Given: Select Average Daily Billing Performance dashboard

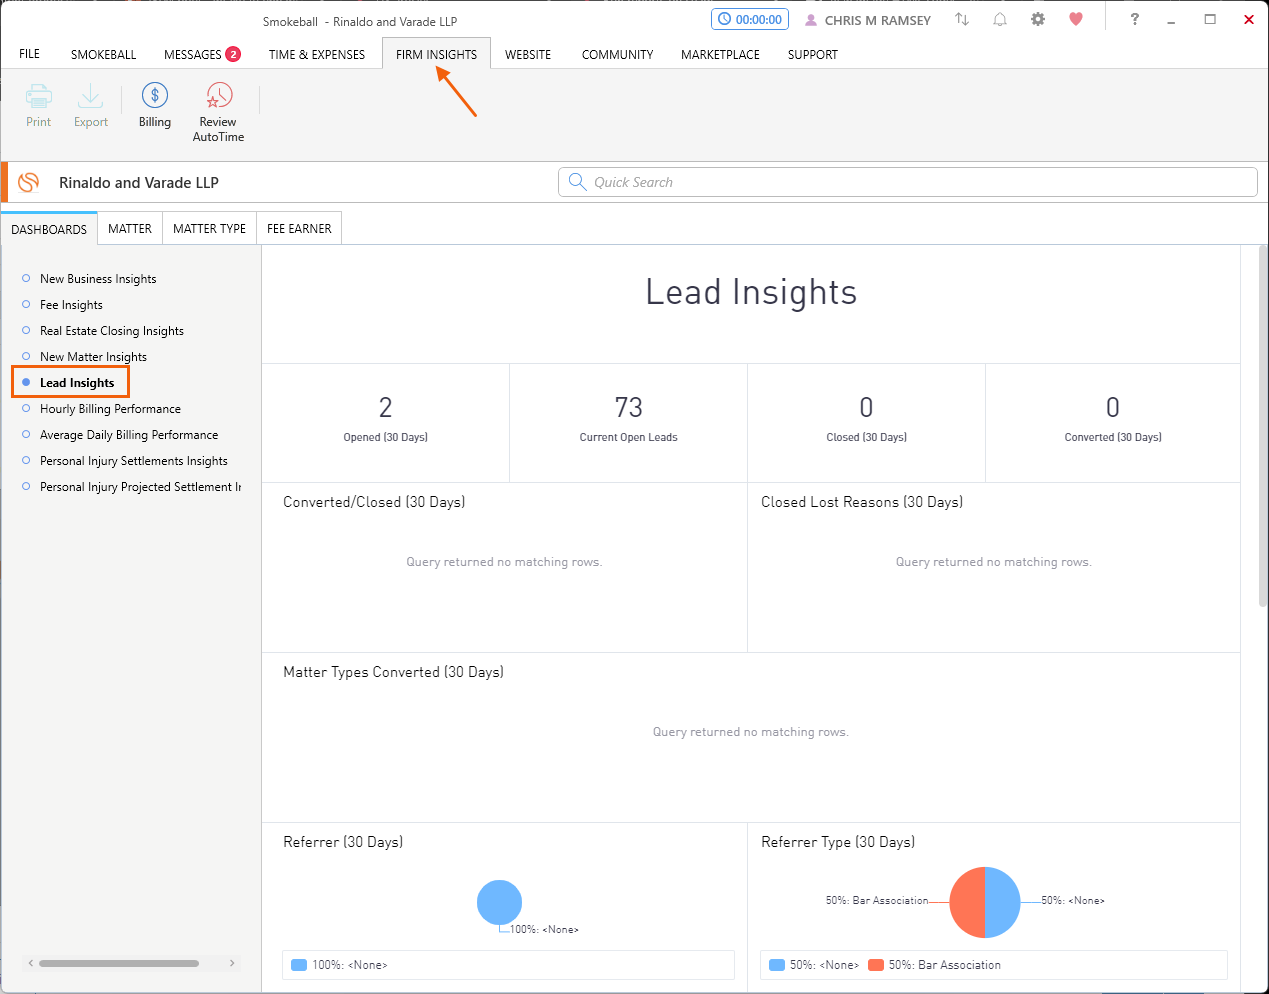Looking at the screenshot, I should pos(129,435).
